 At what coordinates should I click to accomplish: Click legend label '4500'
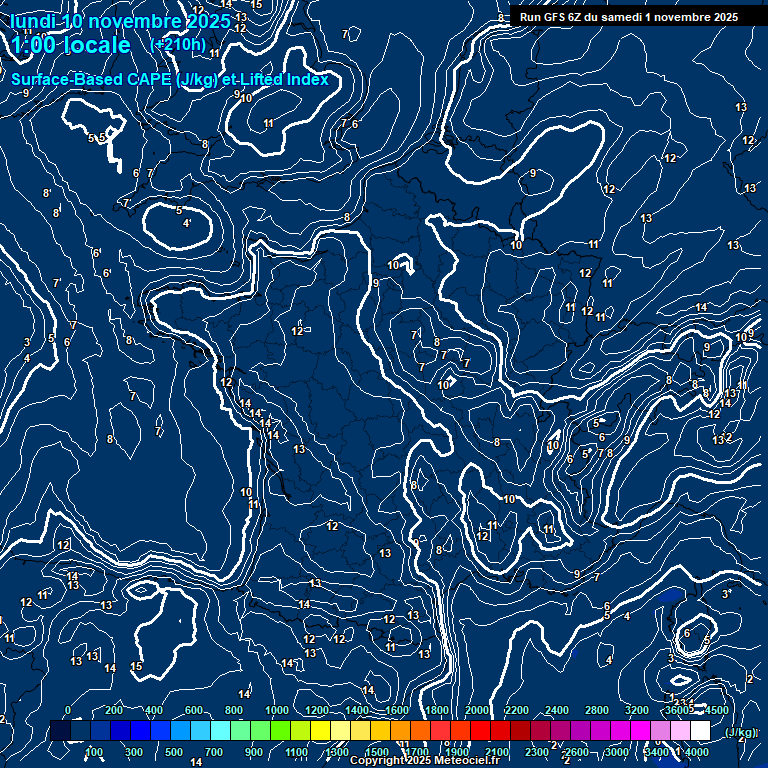pos(717,710)
